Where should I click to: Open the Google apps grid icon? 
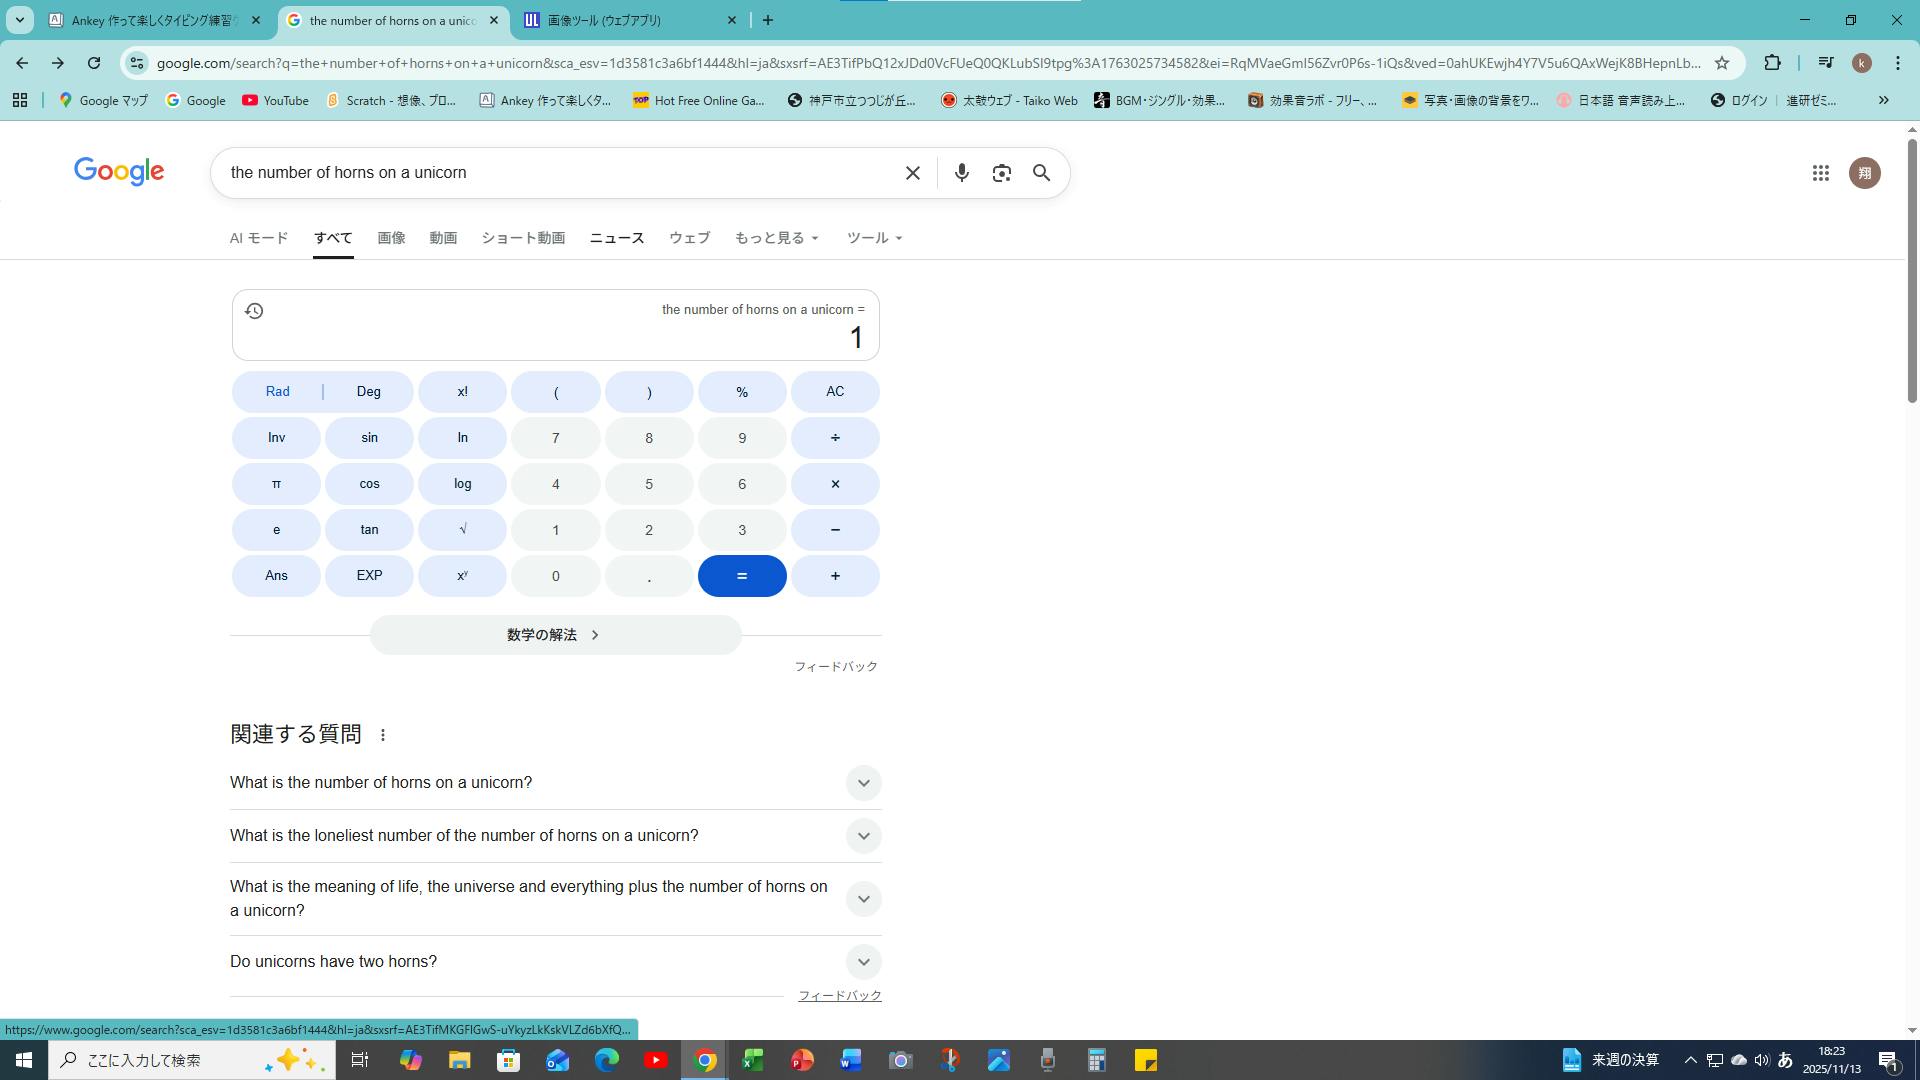tap(1820, 173)
